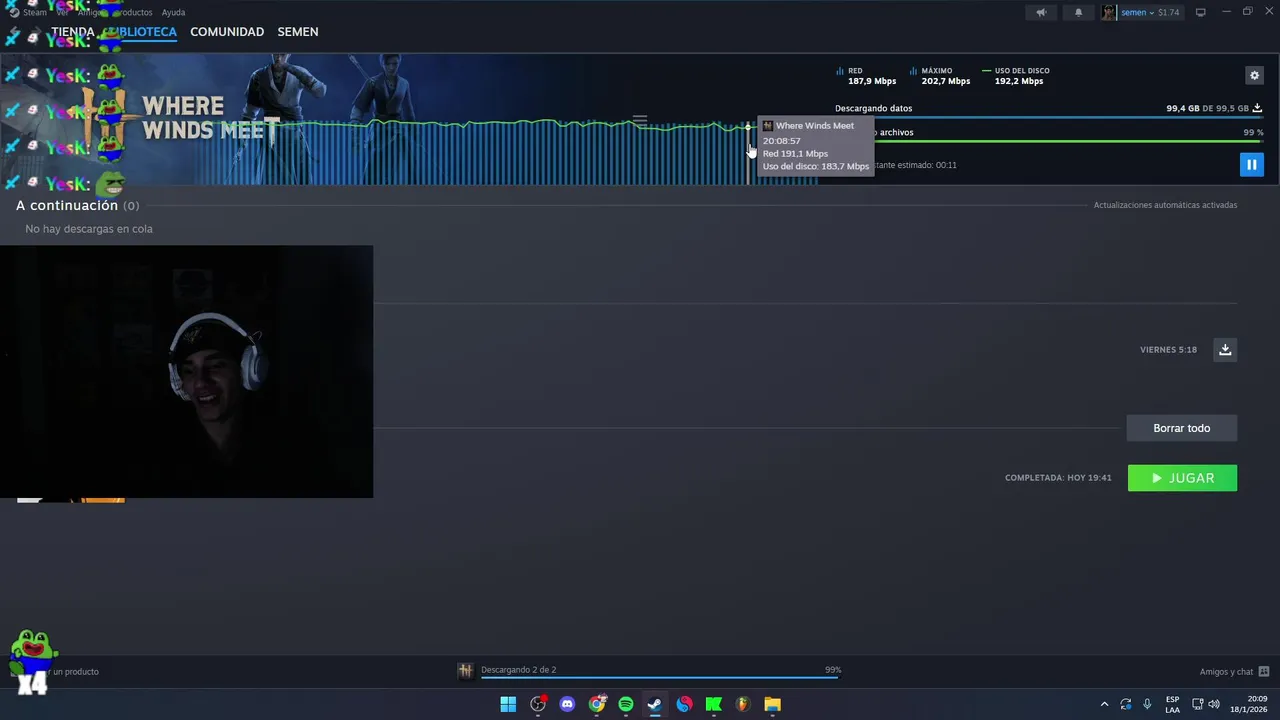Click the Borrar todo button
Viewport: 1280px width, 720px height.
click(x=1181, y=428)
